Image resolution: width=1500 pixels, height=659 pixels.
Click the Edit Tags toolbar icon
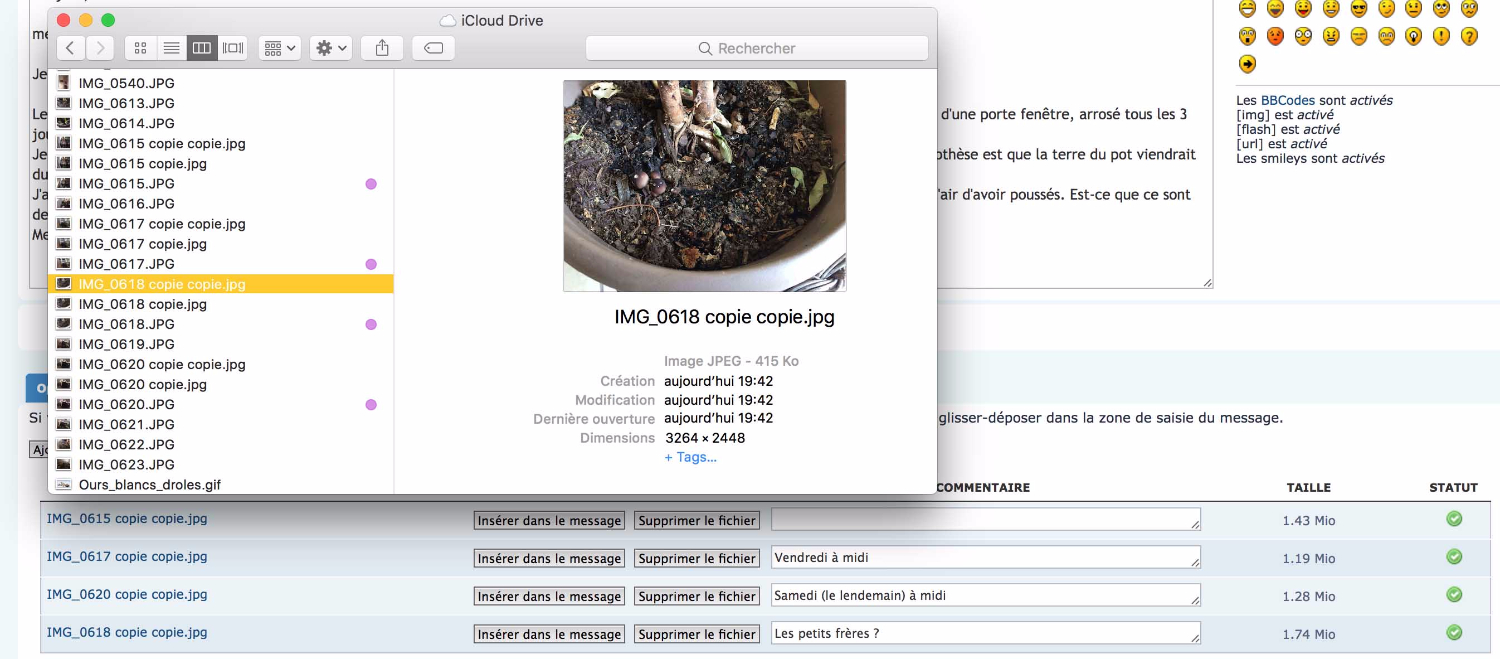tap(433, 48)
